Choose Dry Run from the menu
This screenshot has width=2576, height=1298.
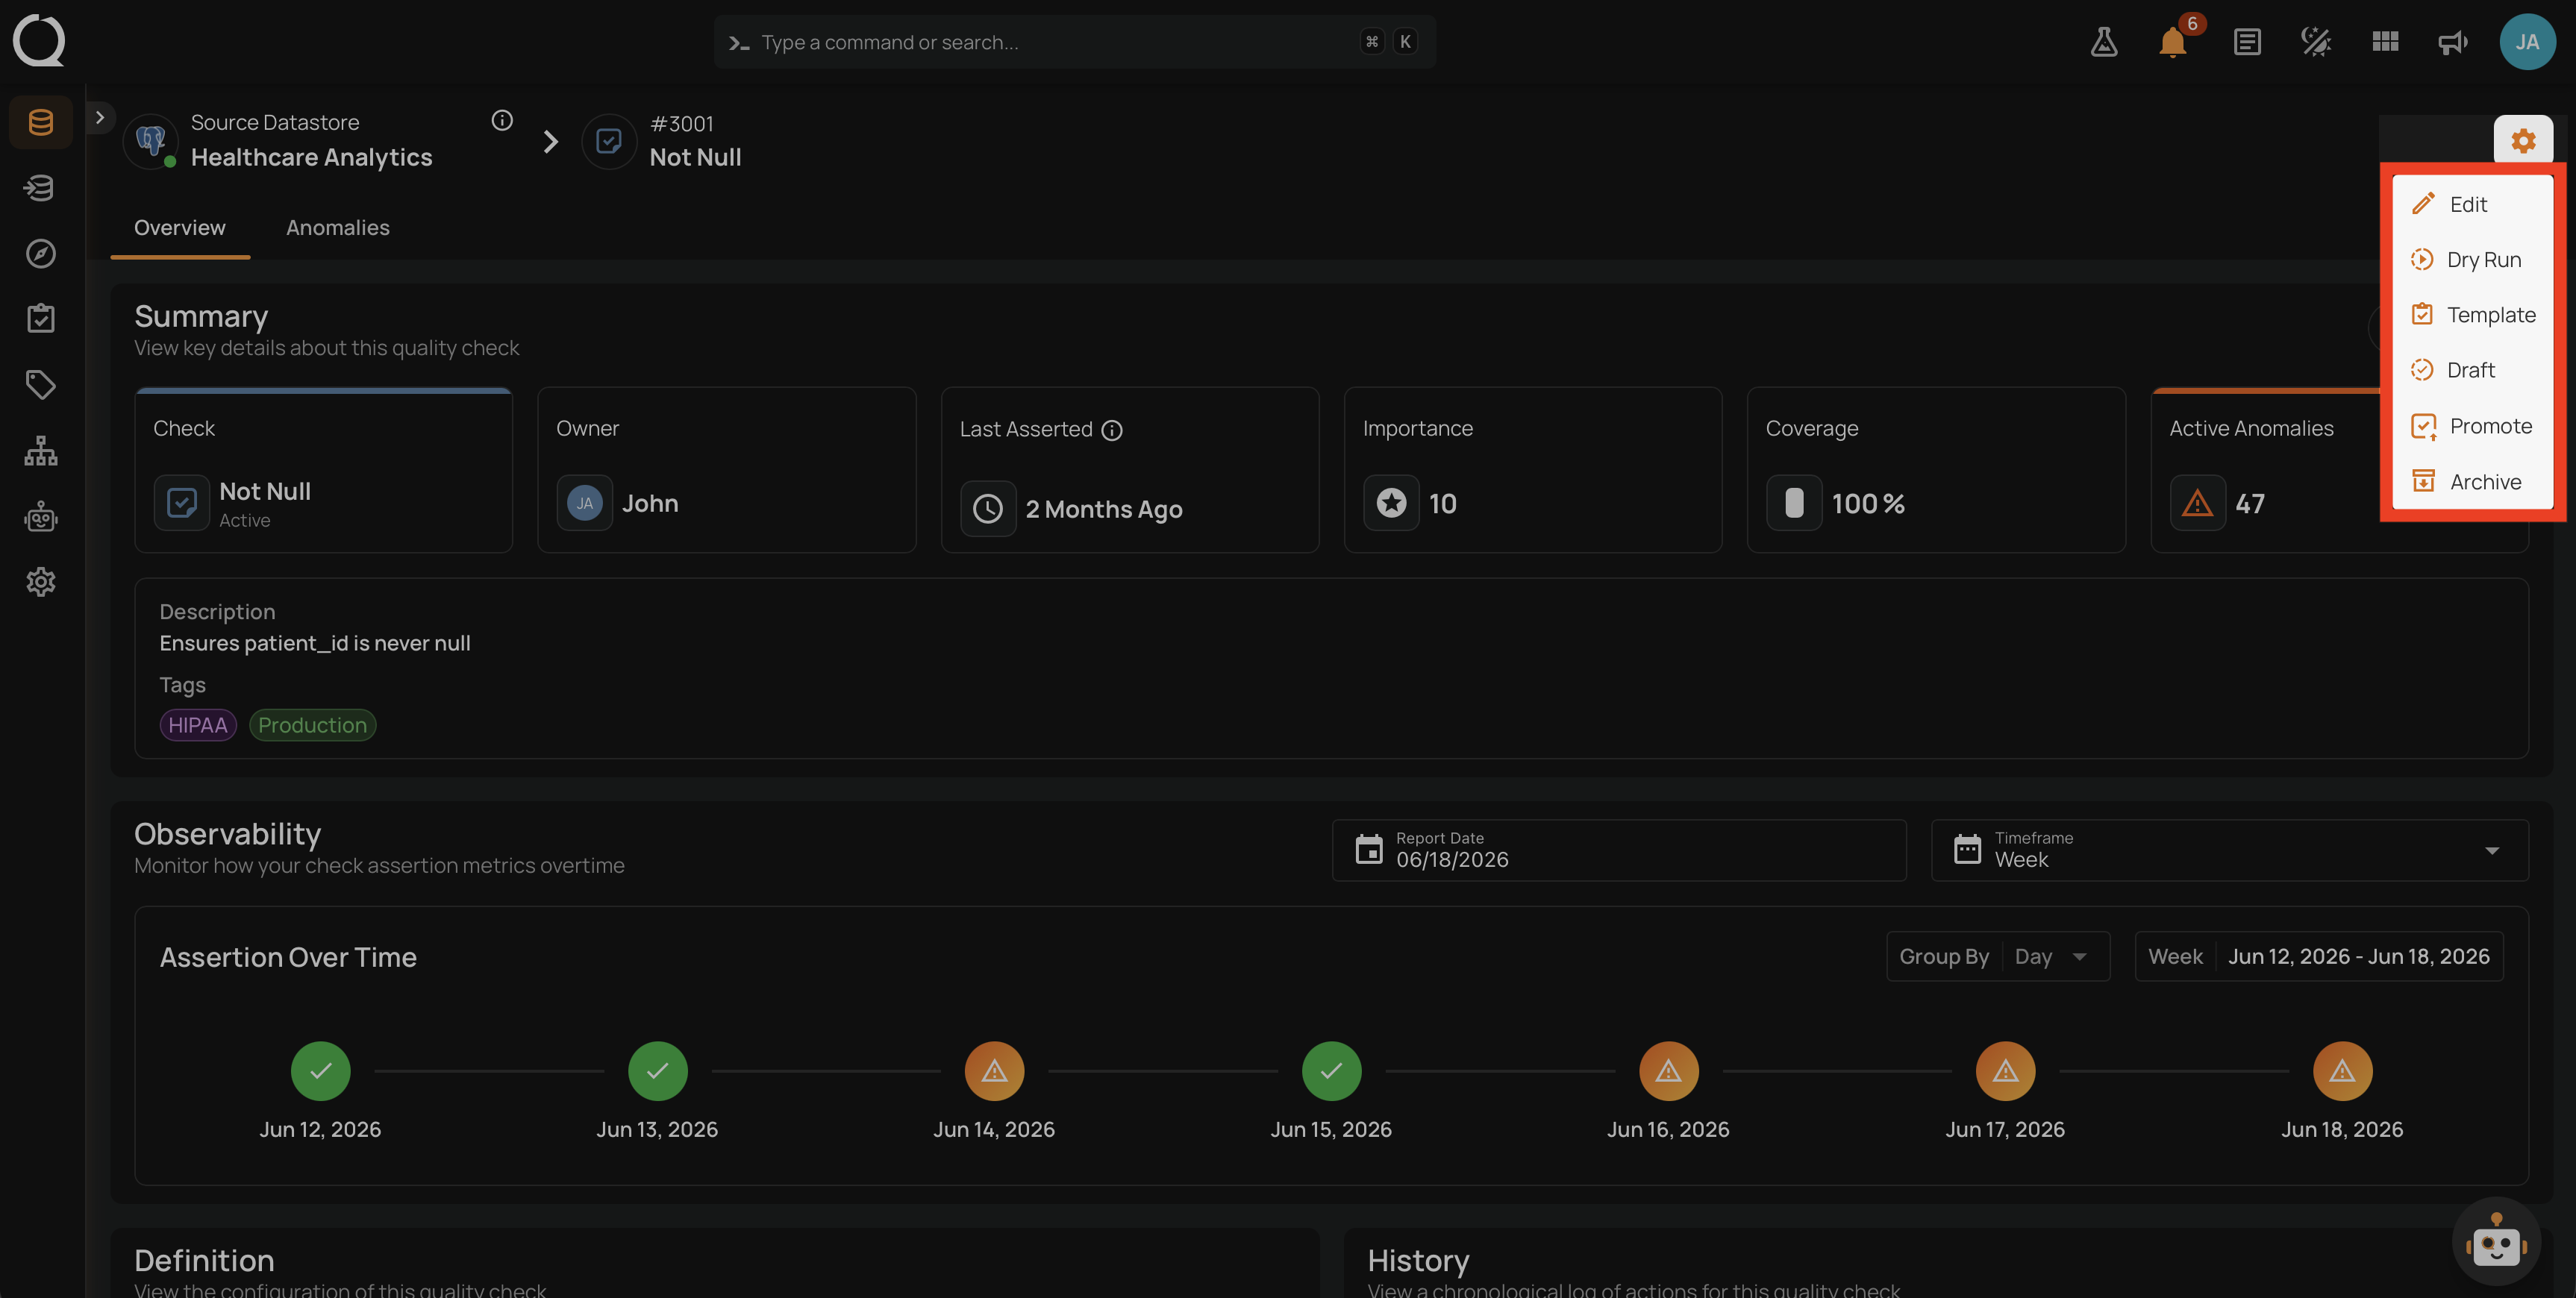[x=2472, y=259]
